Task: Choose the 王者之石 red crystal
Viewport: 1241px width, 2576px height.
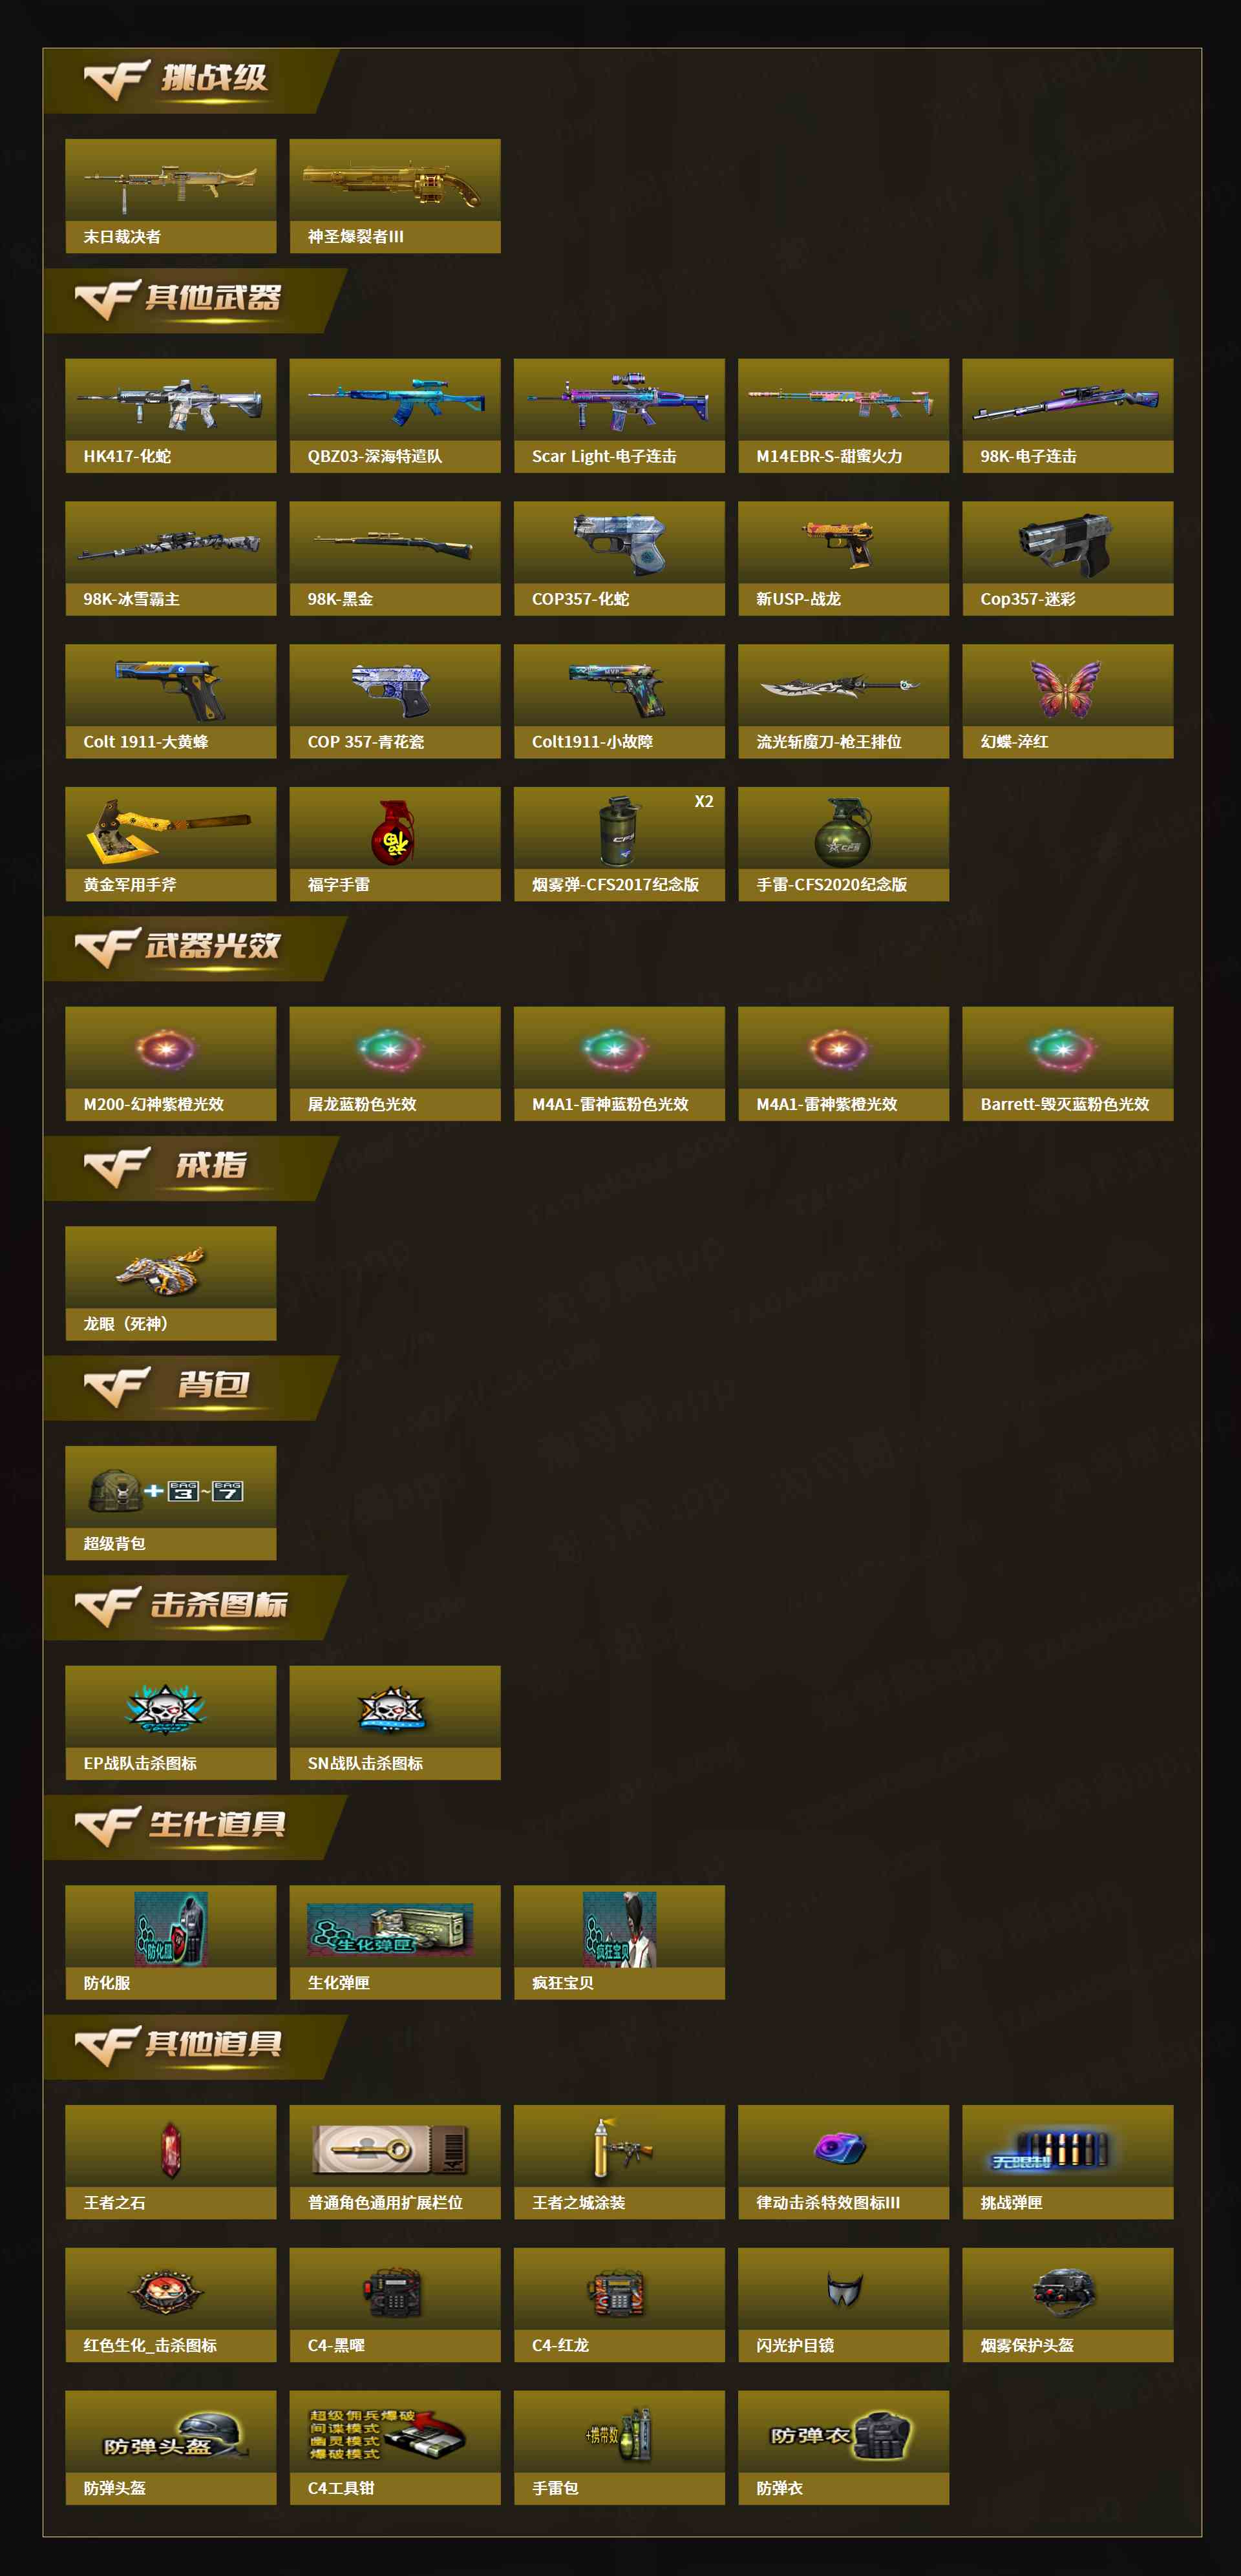Action: [x=171, y=2162]
